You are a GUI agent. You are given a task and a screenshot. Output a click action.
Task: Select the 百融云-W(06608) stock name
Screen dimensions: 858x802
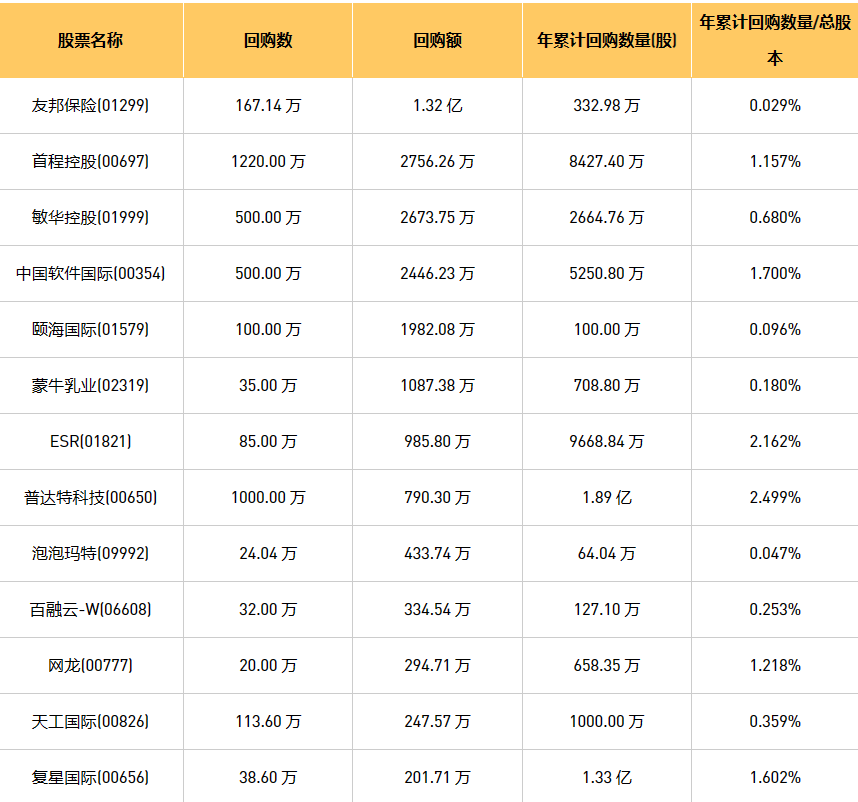(91, 609)
